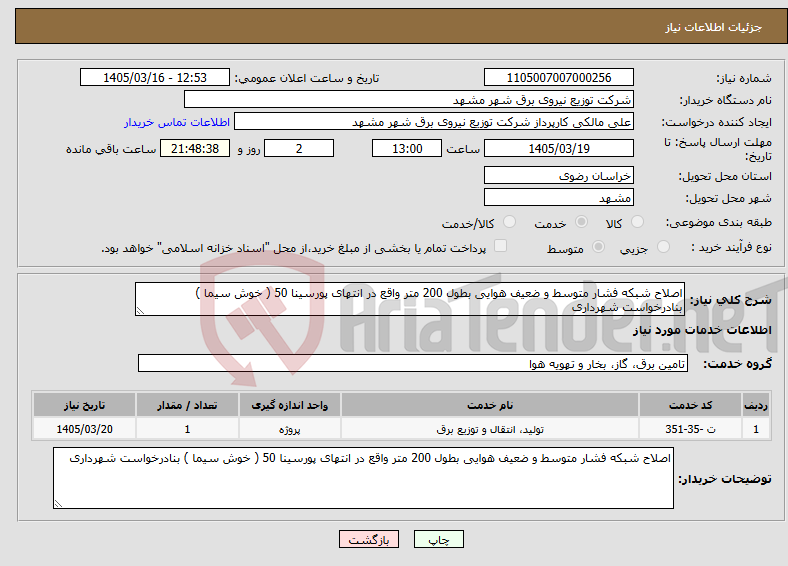
Task: Click the announcement date field 1405/03/16 - 12:53
Action: click(x=155, y=77)
